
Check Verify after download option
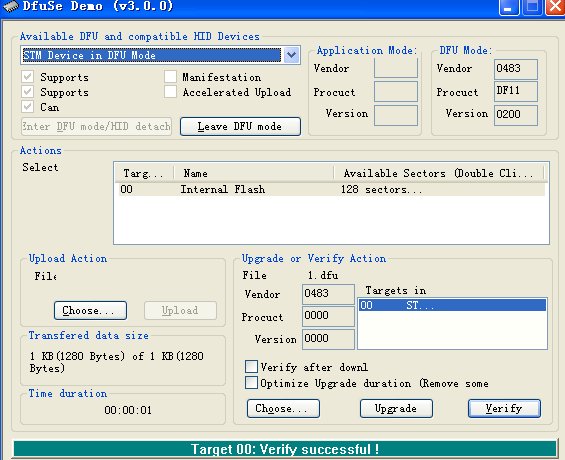click(251, 367)
